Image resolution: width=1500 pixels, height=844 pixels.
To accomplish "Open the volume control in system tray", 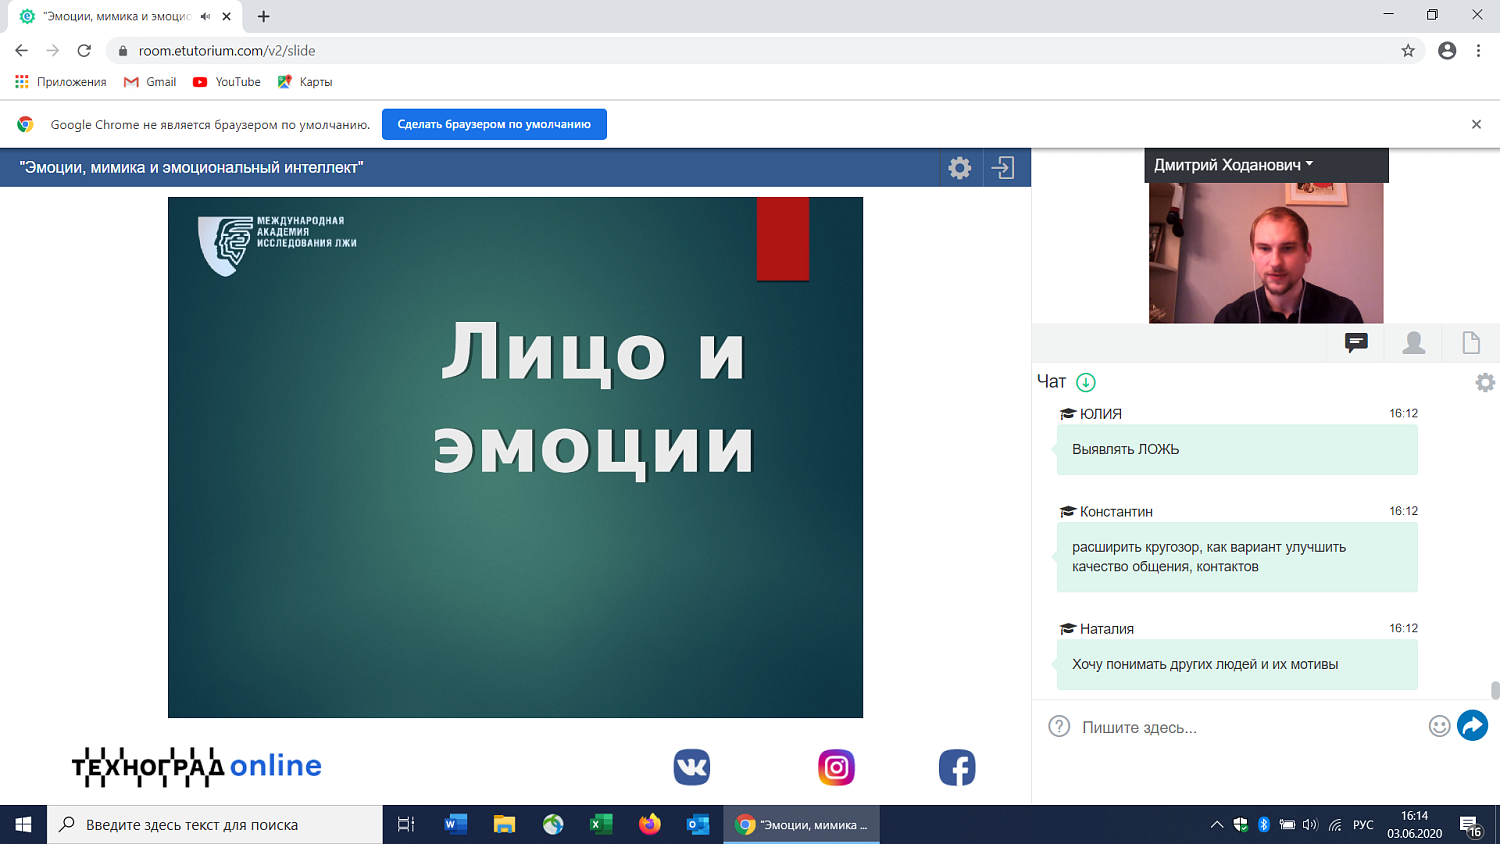I will [x=1310, y=825].
